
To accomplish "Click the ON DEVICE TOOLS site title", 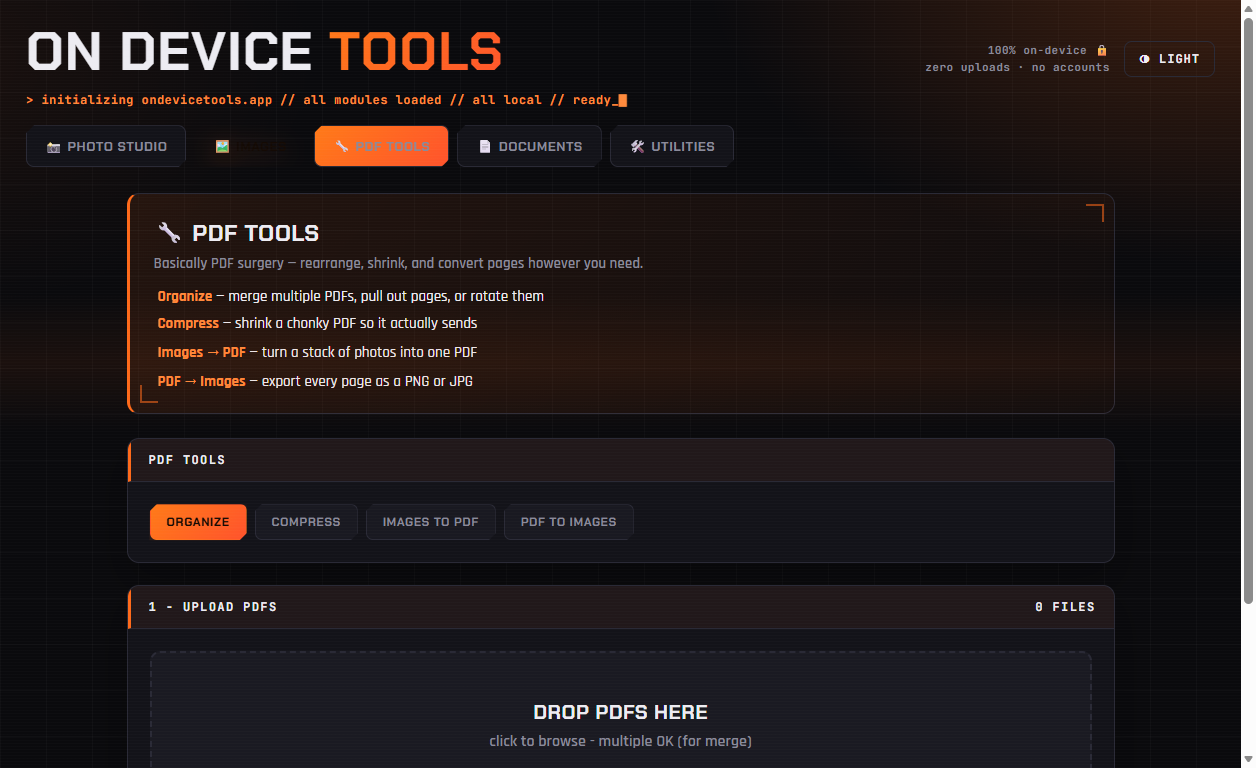I will (x=264, y=51).
